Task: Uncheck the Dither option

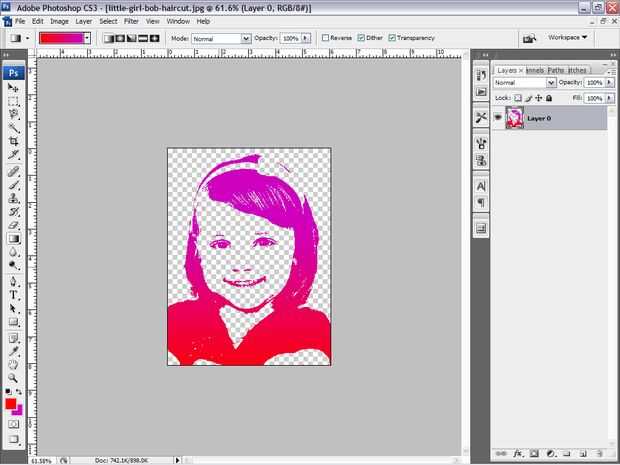Action: click(361, 38)
